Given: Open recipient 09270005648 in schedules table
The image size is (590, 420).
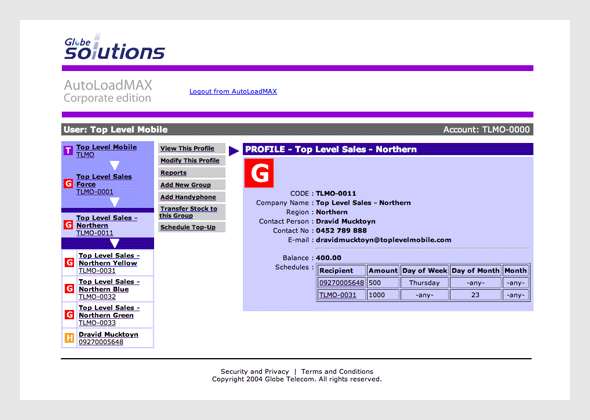Looking at the screenshot, I should 341,283.
